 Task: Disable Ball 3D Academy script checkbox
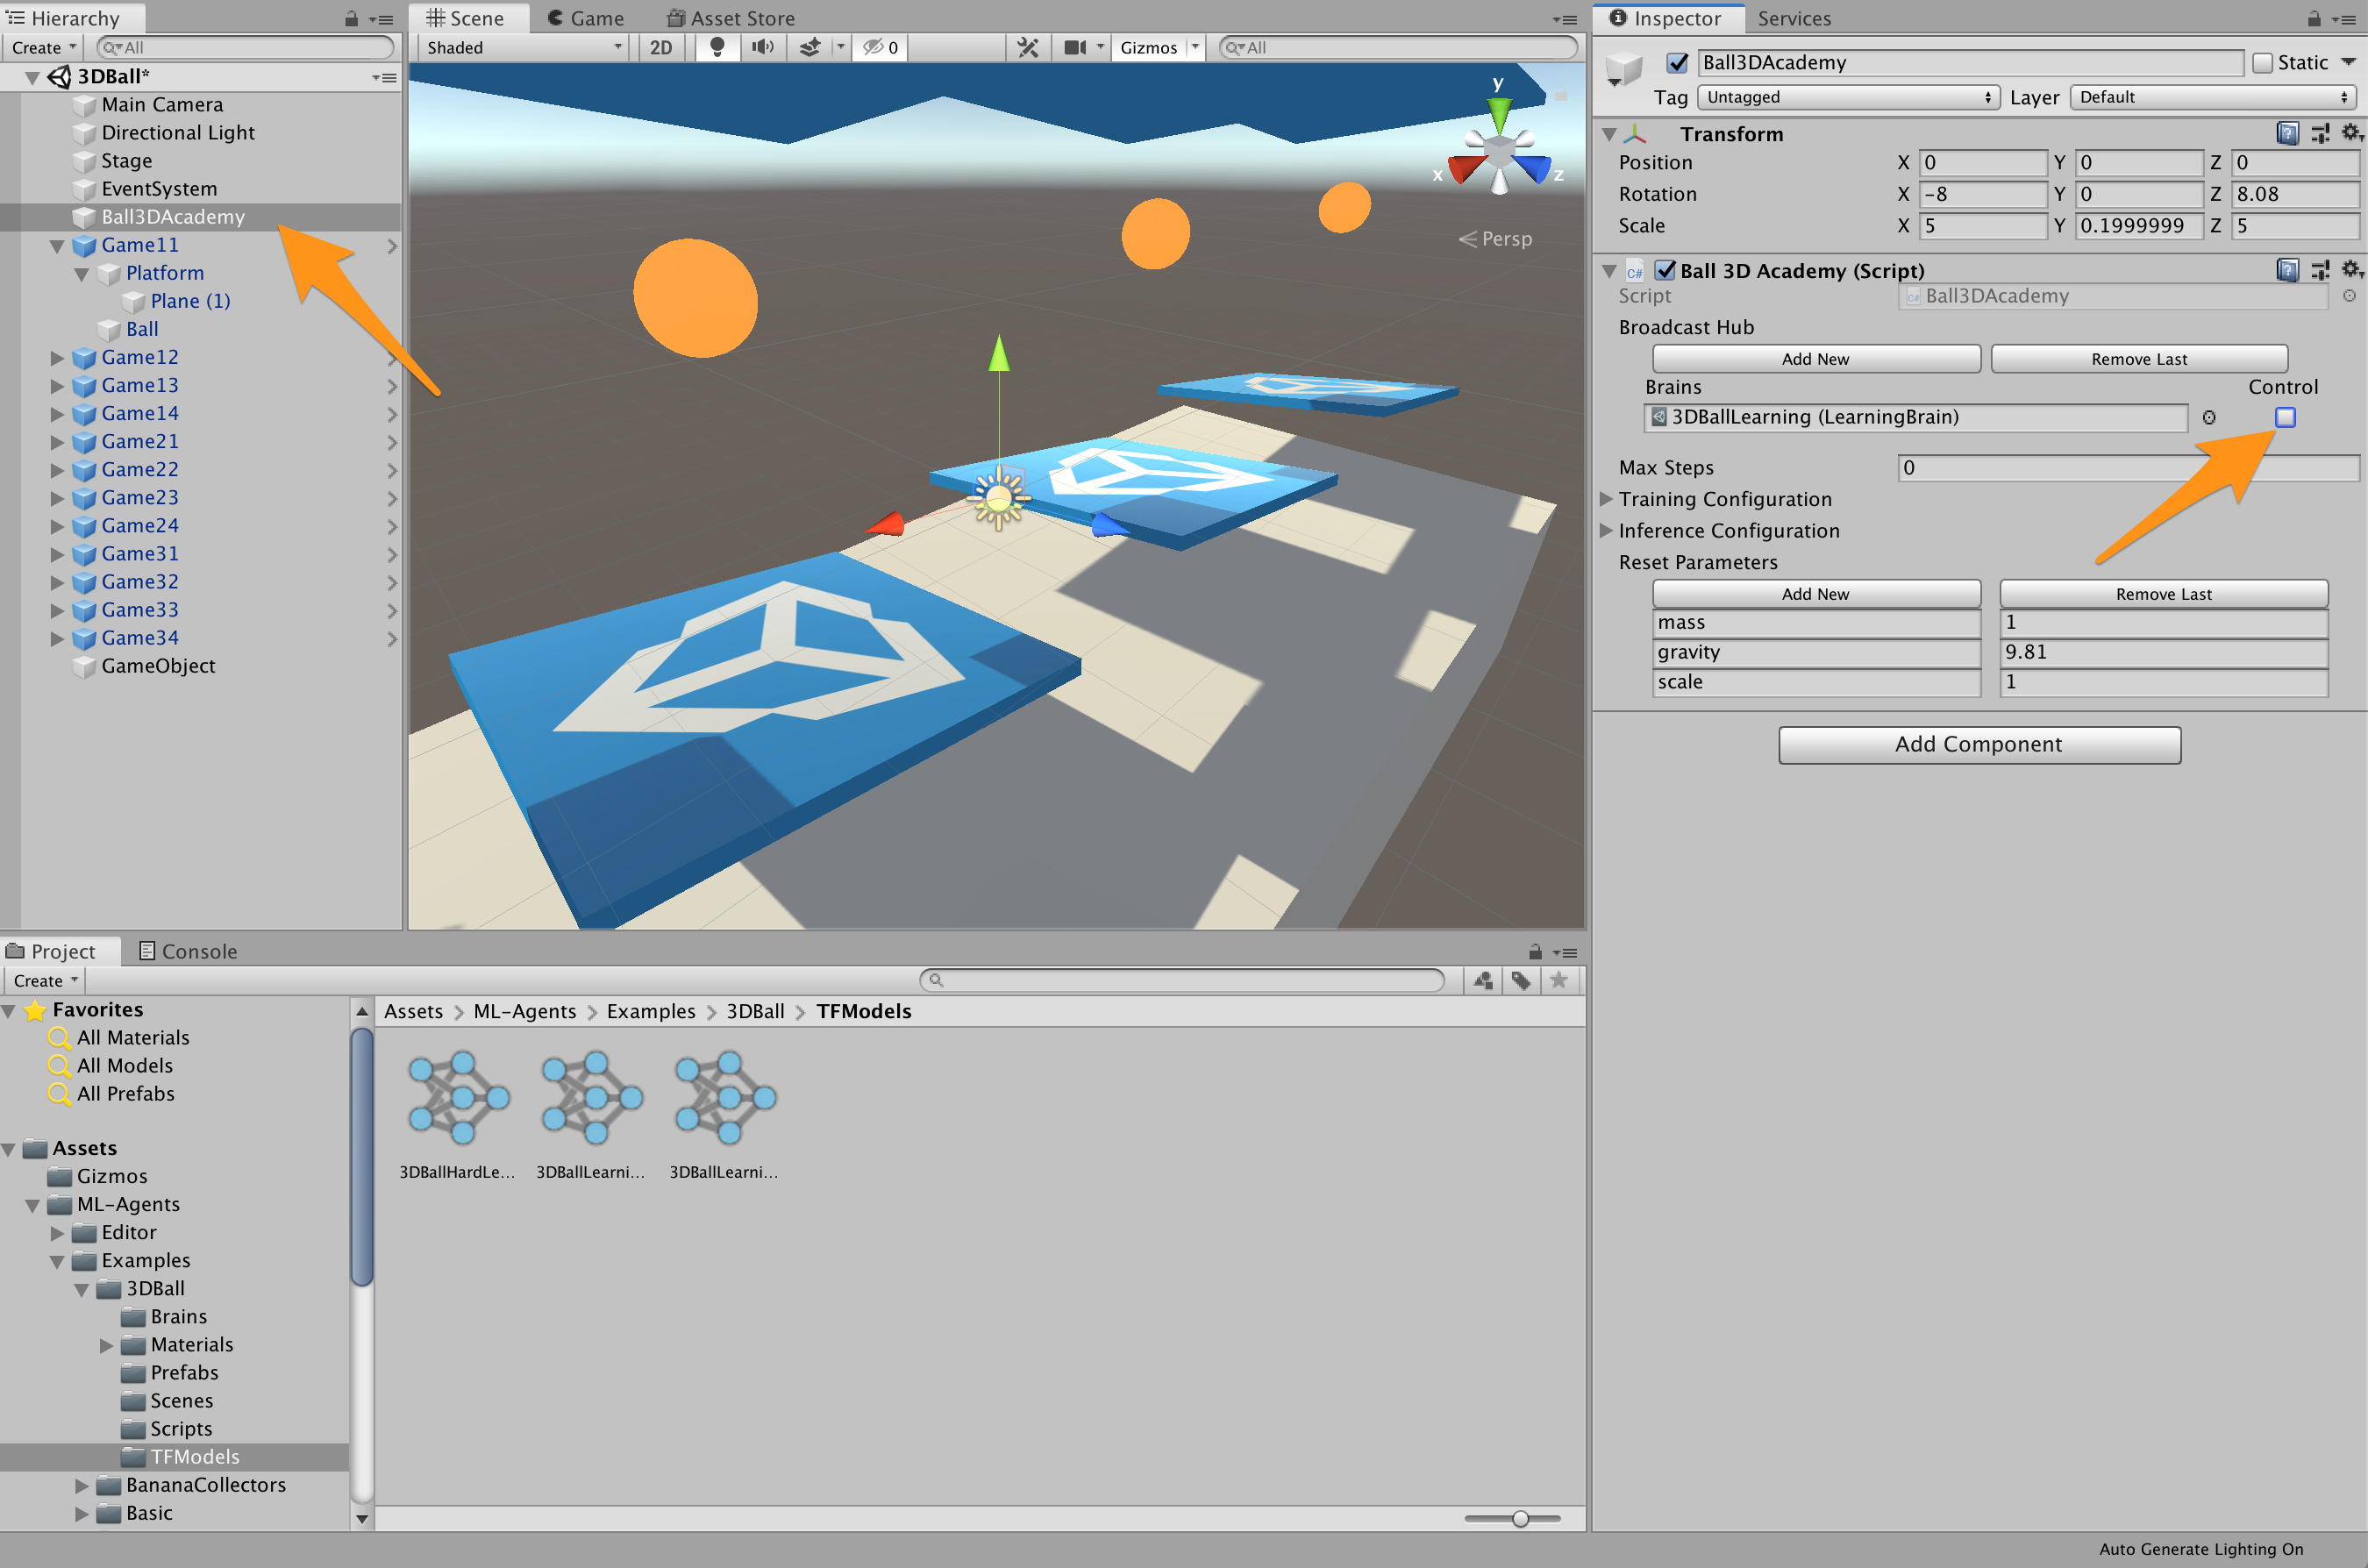(1665, 270)
